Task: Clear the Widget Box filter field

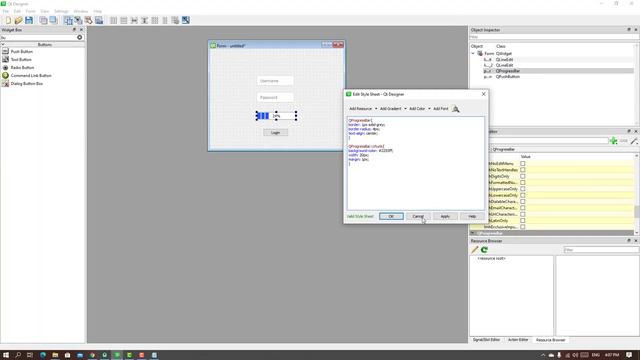Action: (x=80, y=37)
